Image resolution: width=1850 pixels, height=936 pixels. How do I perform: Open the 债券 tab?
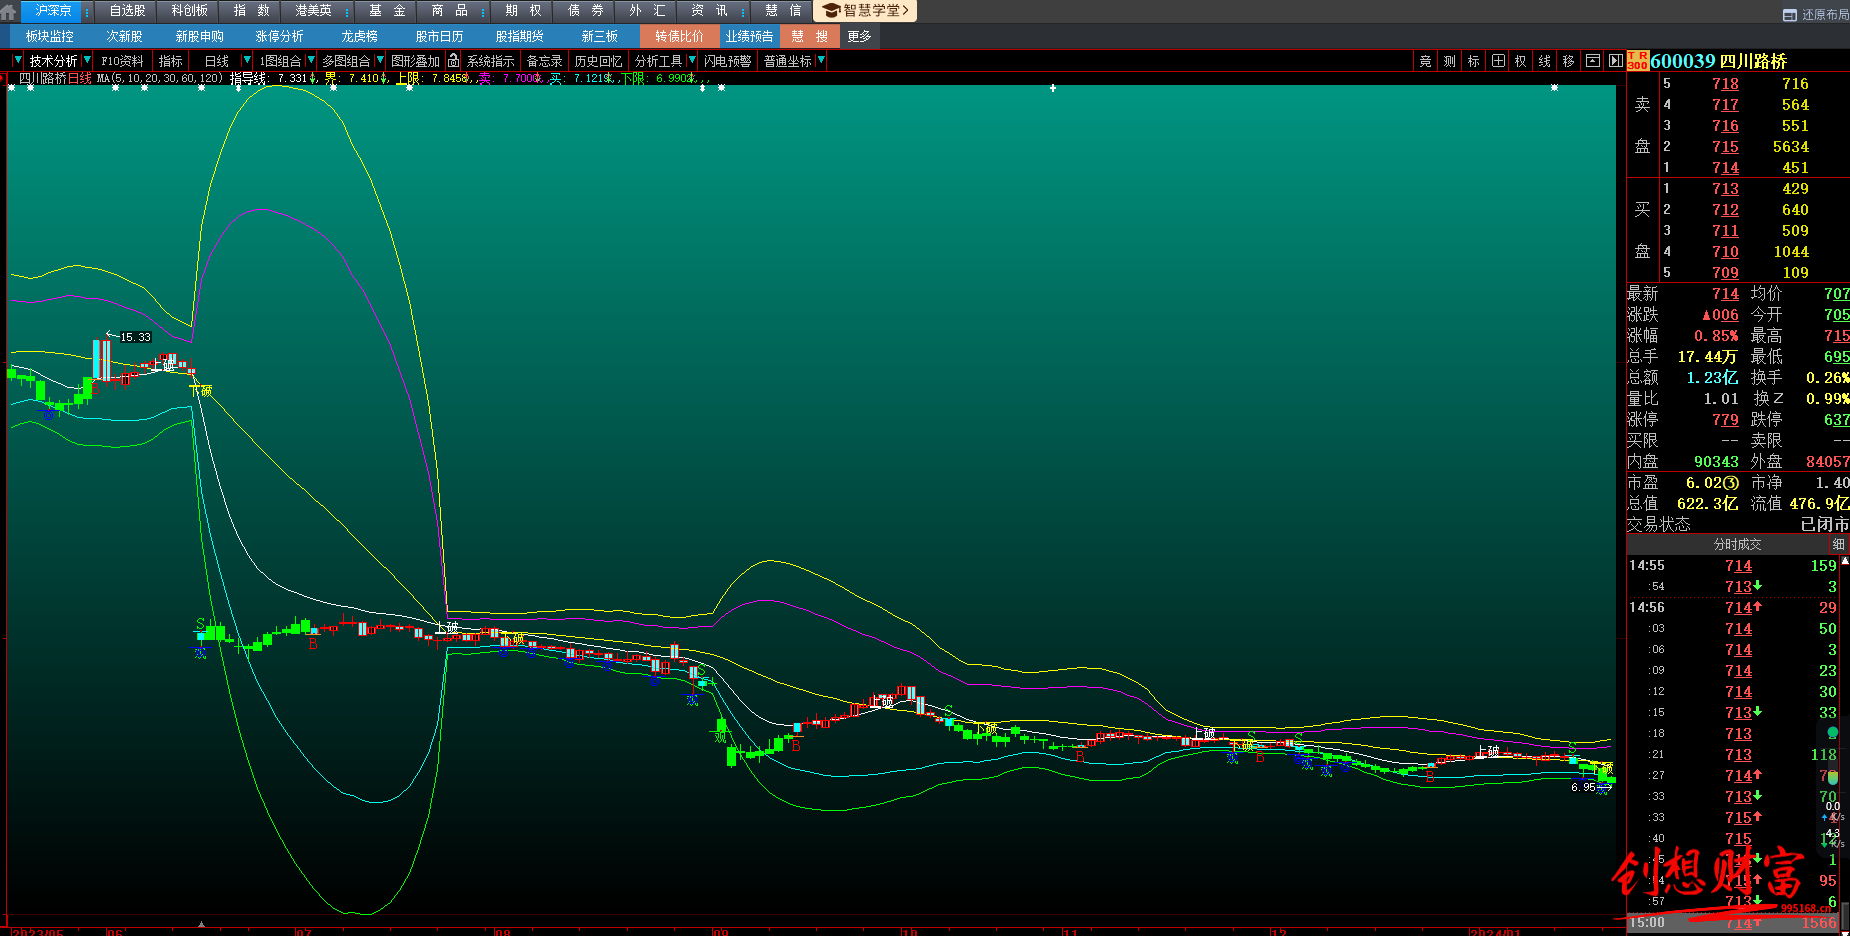pos(585,11)
